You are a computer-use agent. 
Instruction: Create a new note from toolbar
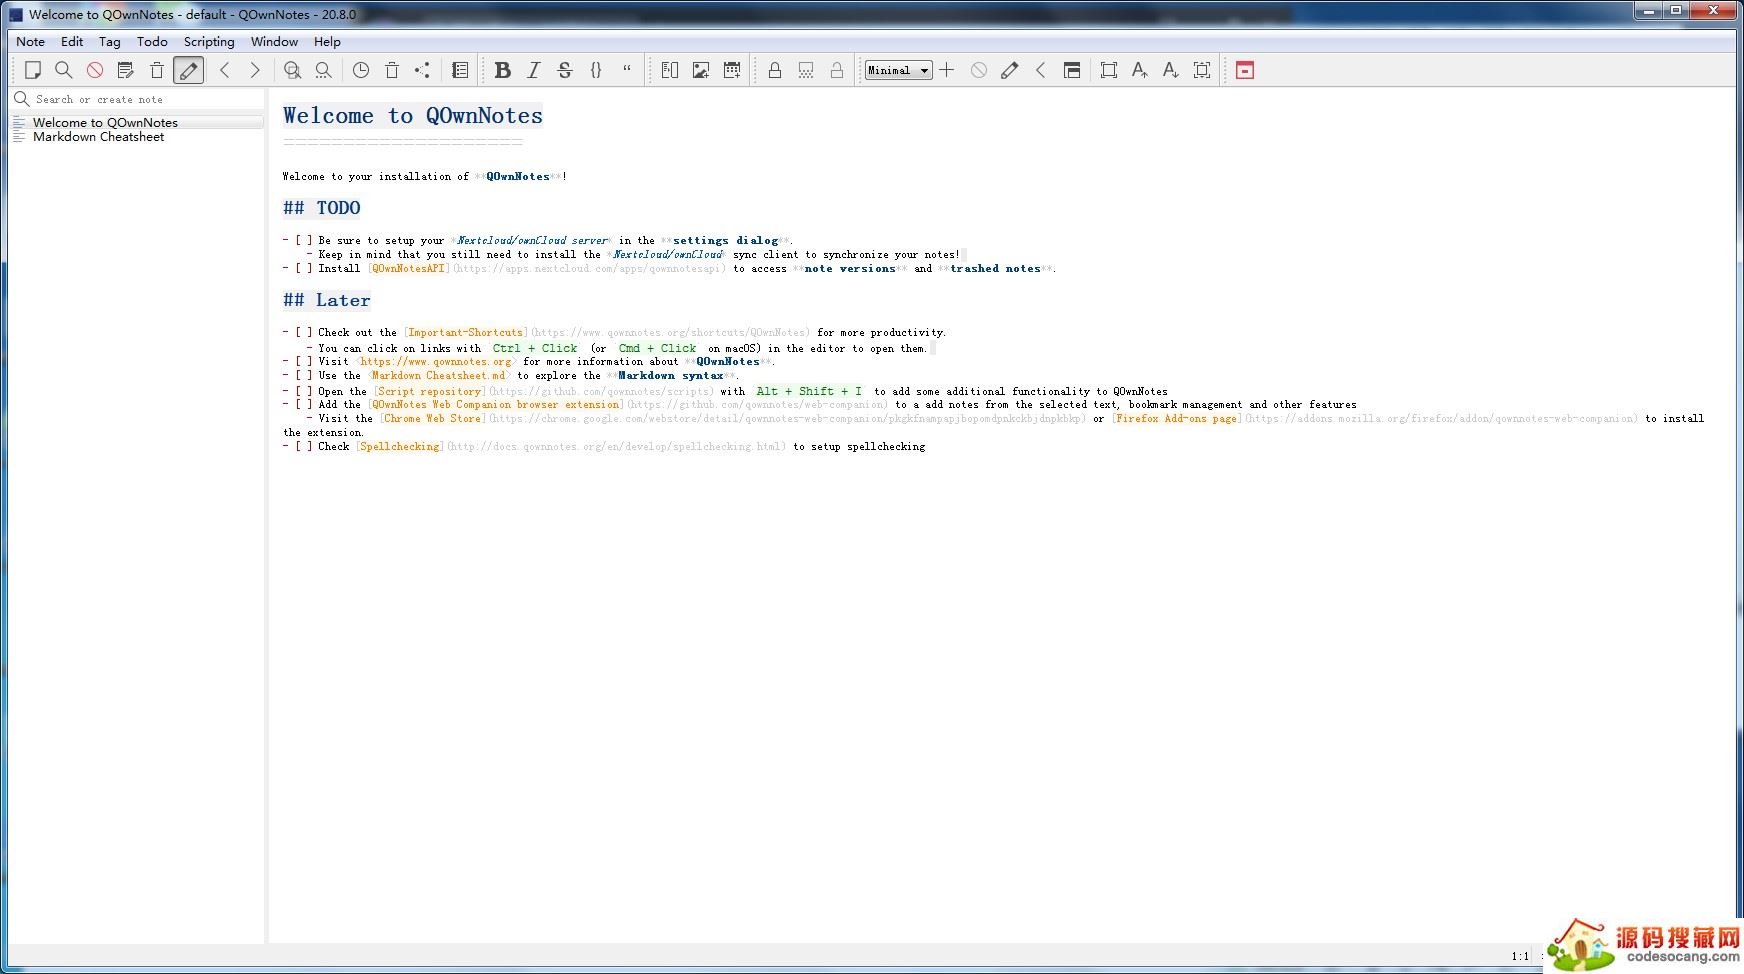pos(32,70)
